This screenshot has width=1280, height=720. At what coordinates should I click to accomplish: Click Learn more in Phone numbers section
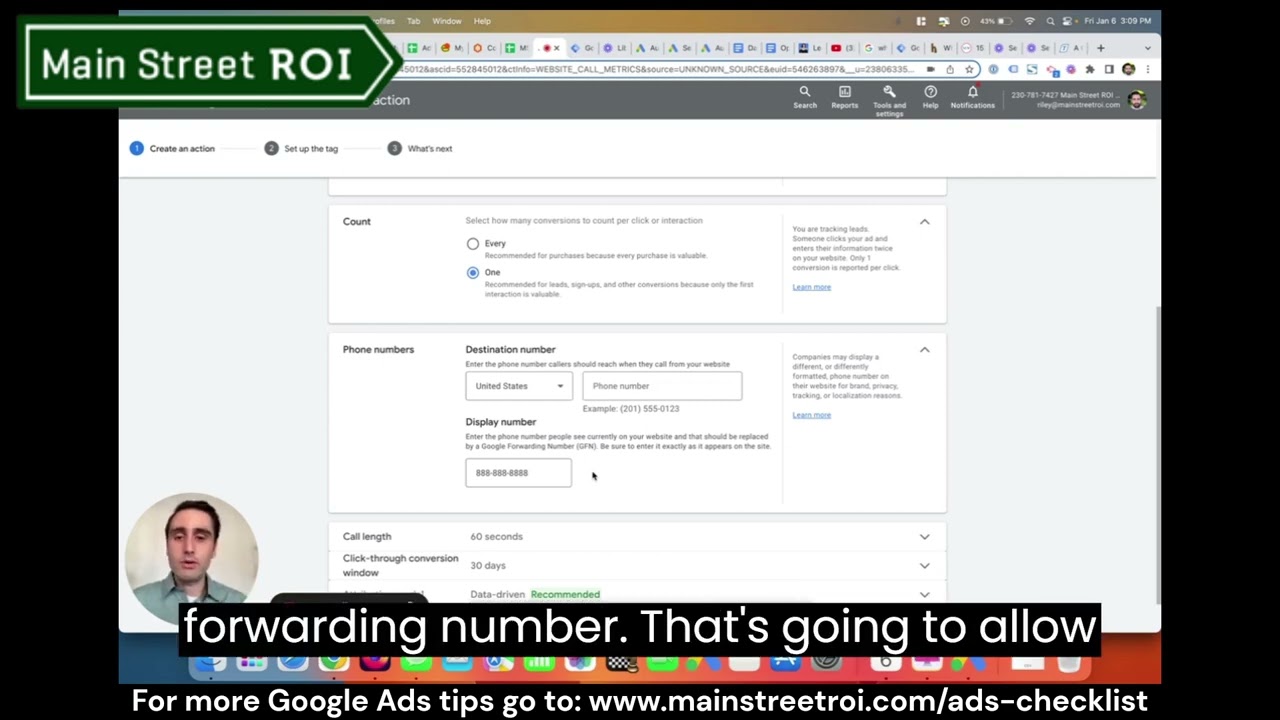point(811,415)
